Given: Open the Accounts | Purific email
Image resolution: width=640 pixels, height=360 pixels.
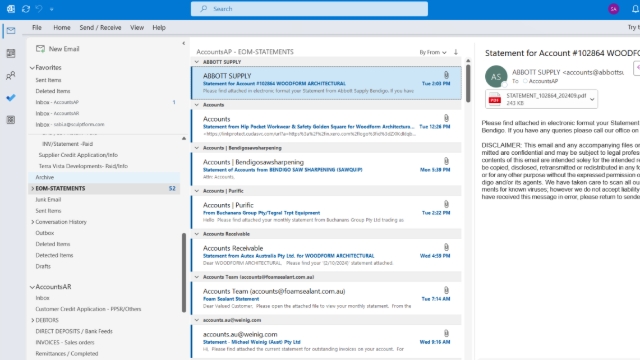Looking at the screenshot, I should click(x=326, y=212).
